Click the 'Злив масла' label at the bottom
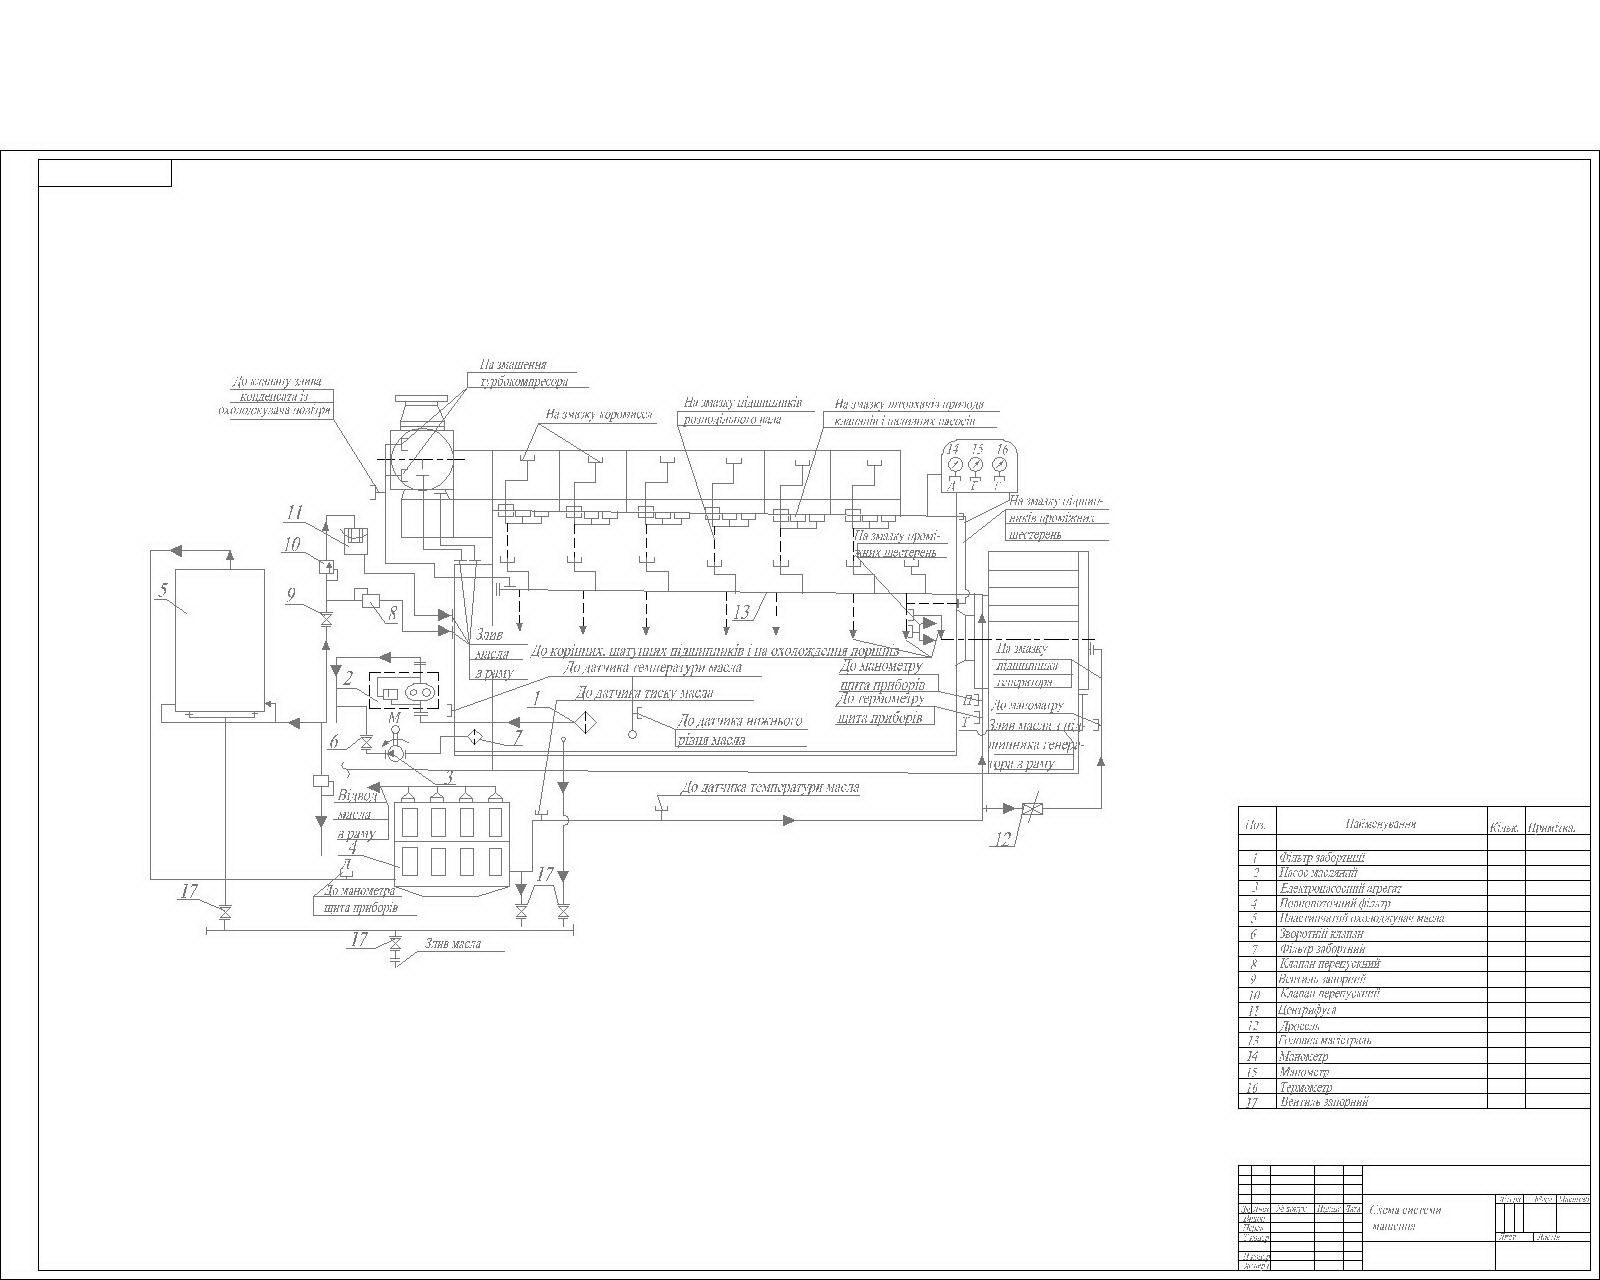The height and width of the screenshot is (1280, 1600). (x=453, y=944)
